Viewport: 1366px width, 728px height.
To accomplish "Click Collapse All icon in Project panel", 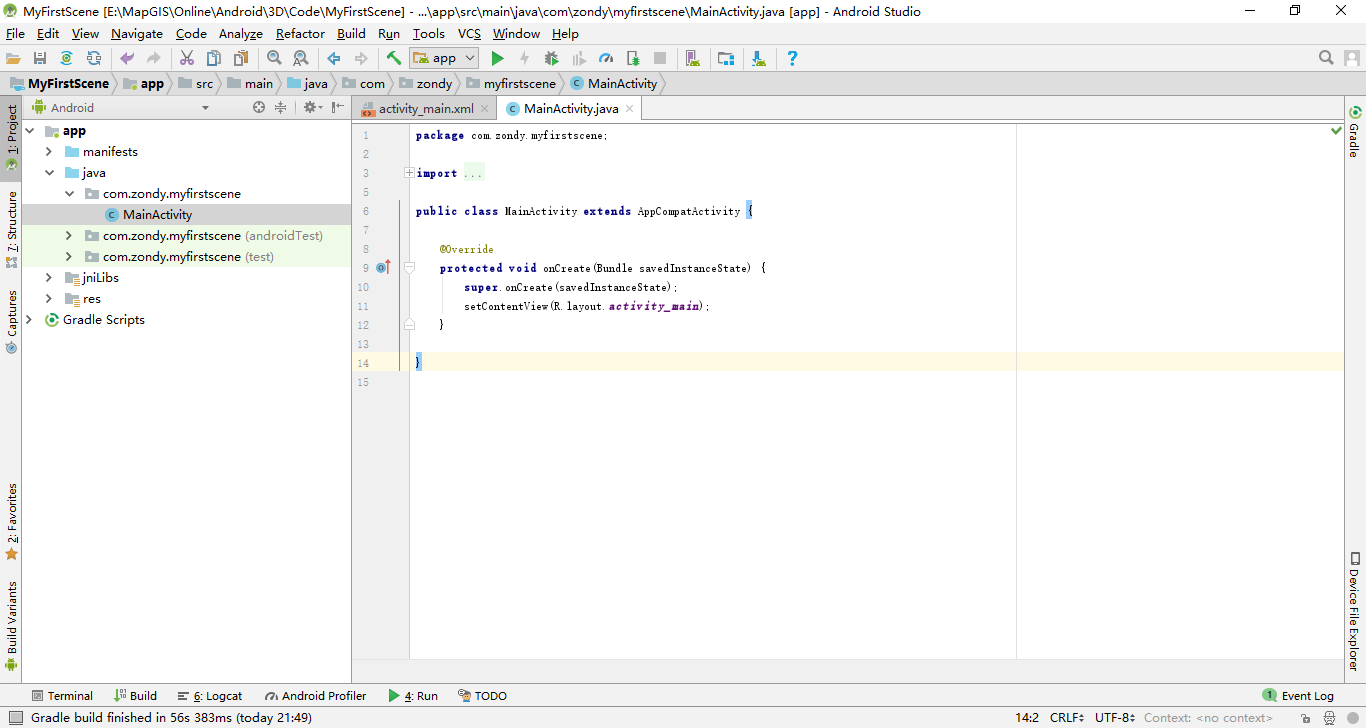I will (281, 107).
